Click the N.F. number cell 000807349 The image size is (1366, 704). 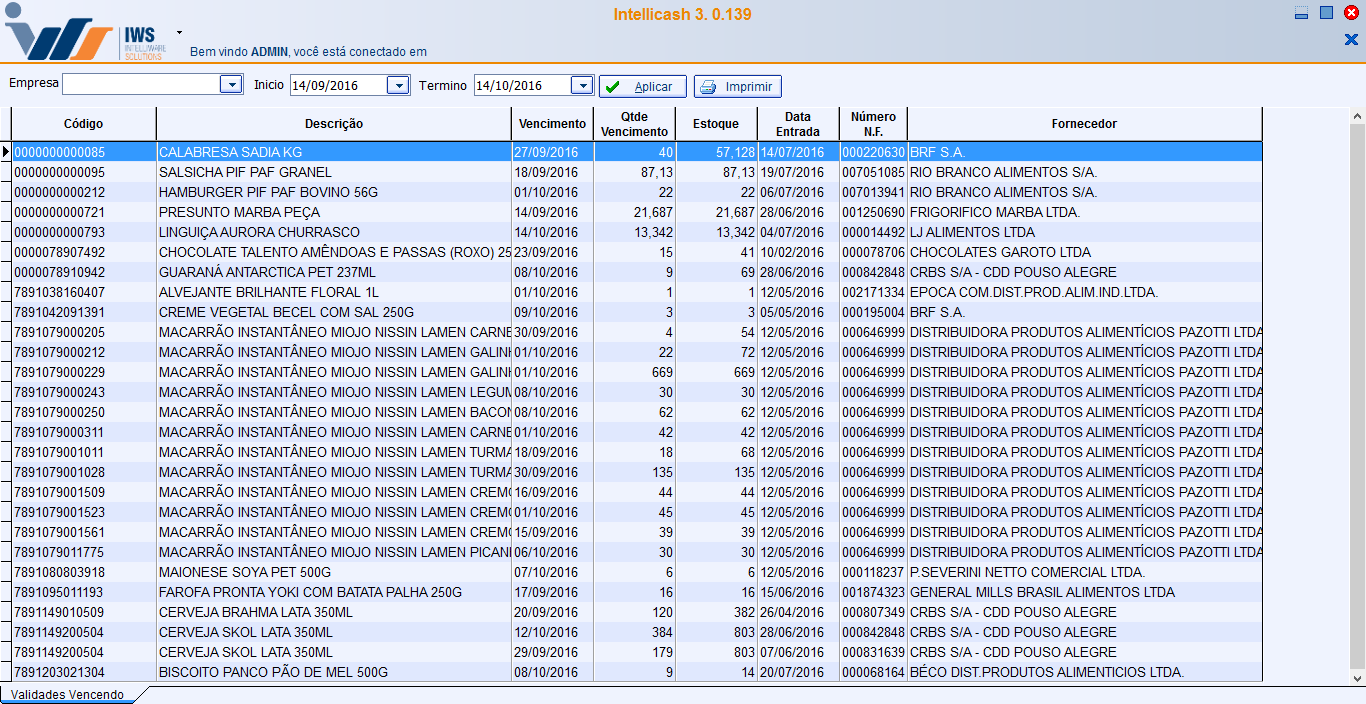873,612
